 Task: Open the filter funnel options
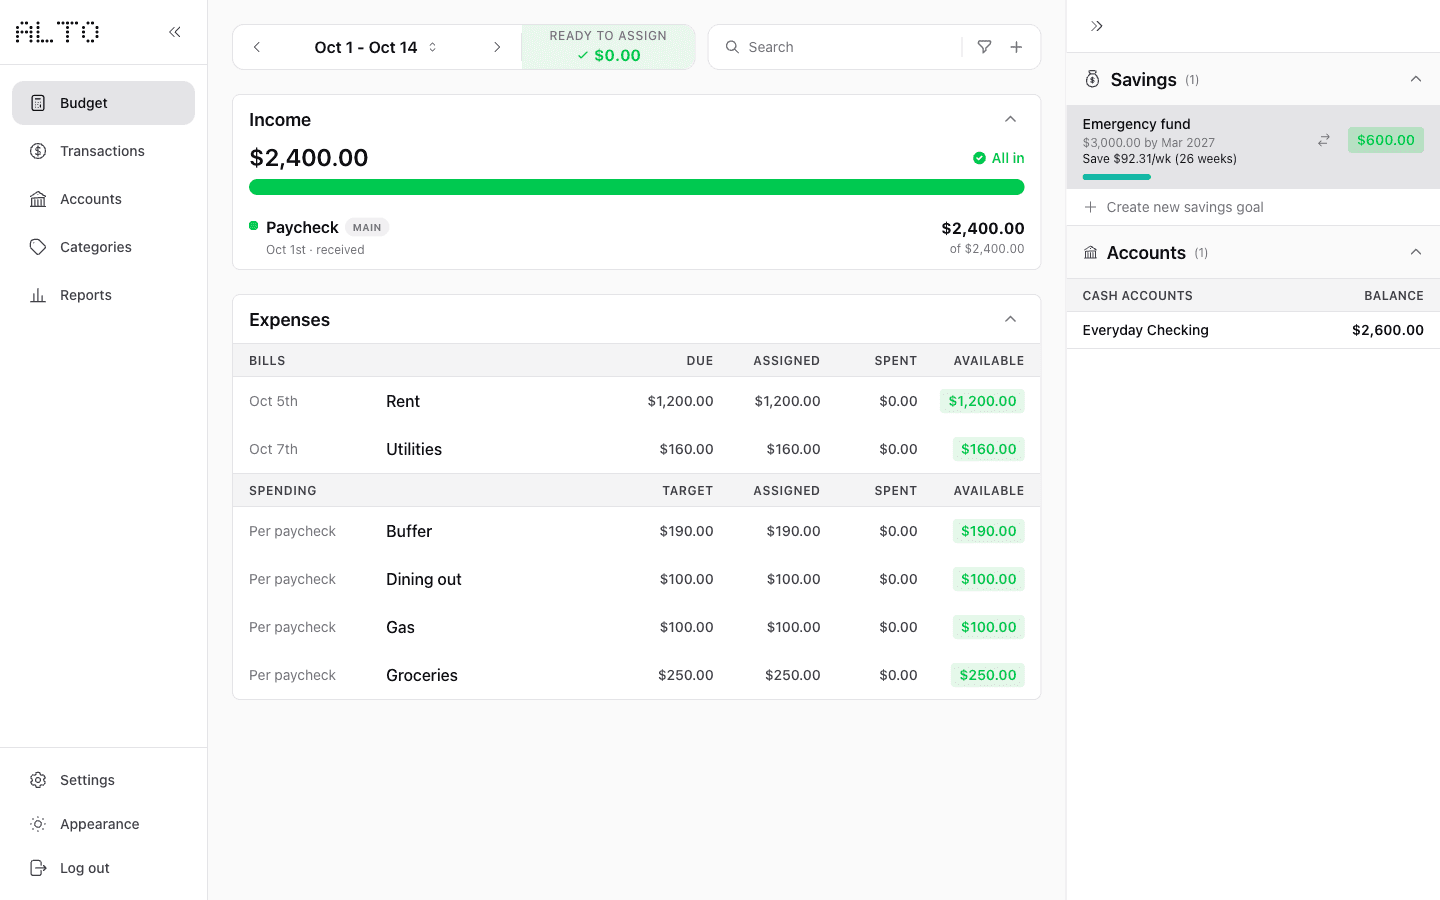click(x=984, y=47)
